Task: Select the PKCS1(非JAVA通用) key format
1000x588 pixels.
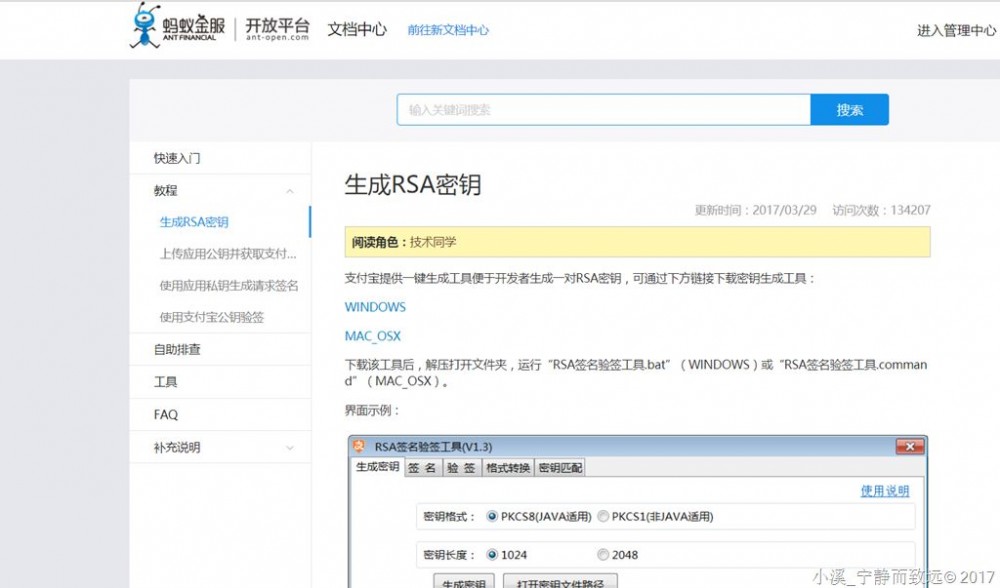Action: tap(602, 516)
